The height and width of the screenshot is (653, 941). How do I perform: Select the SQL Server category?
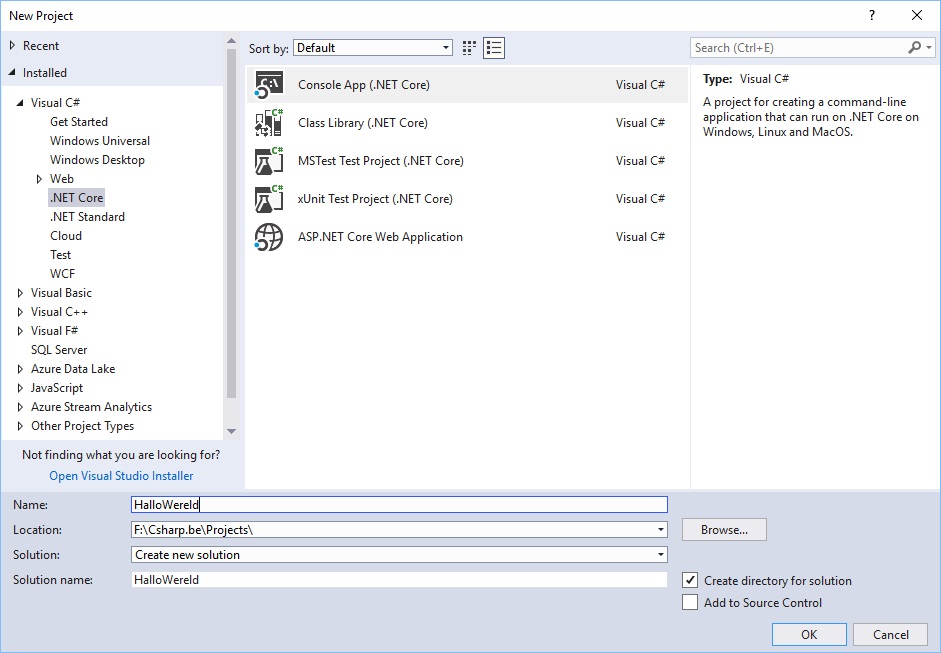(59, 350)
